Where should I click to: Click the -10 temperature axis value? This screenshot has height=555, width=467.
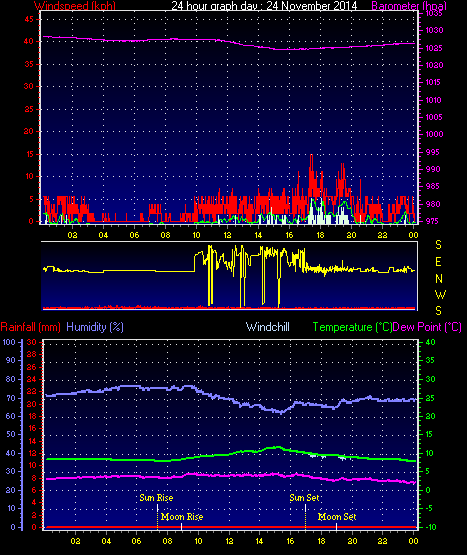pyautogui.click(x=430, y=527)
